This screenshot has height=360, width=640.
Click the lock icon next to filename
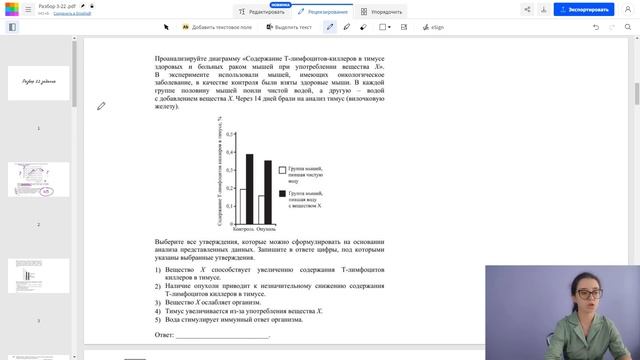[92, 6]
